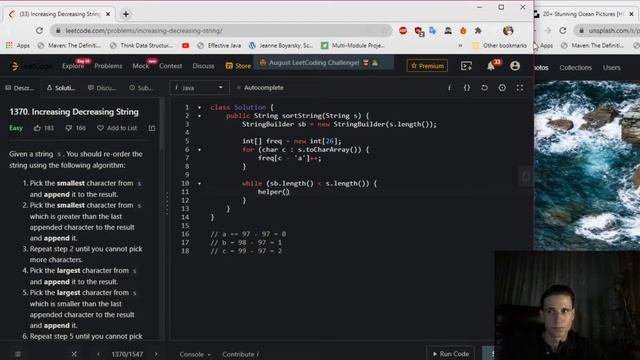The image size is (640, 360).
Task: Click the Contribute link
Action: [x=240, y=354]
